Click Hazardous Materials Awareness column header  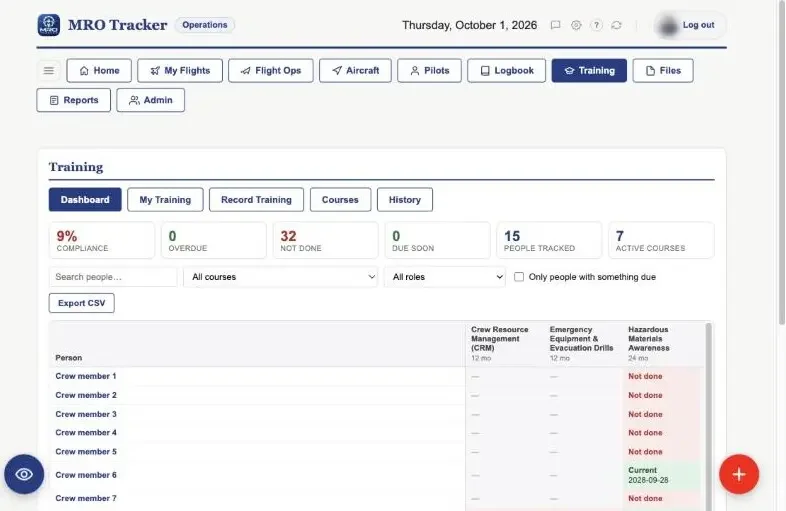pos(662,344)
